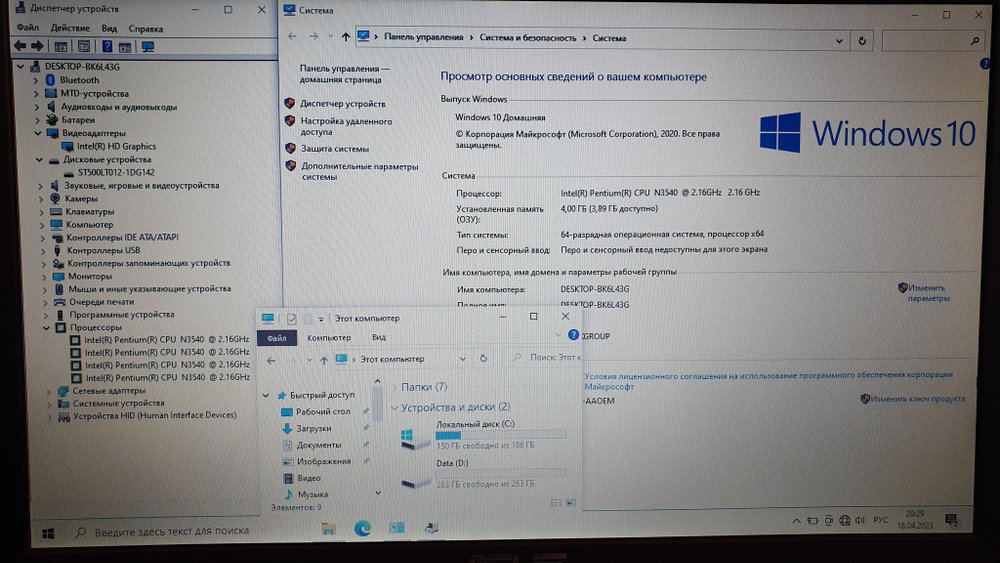Click Back arrow in Система window
Screen dimensions: 1000x563
coord(292,37)
